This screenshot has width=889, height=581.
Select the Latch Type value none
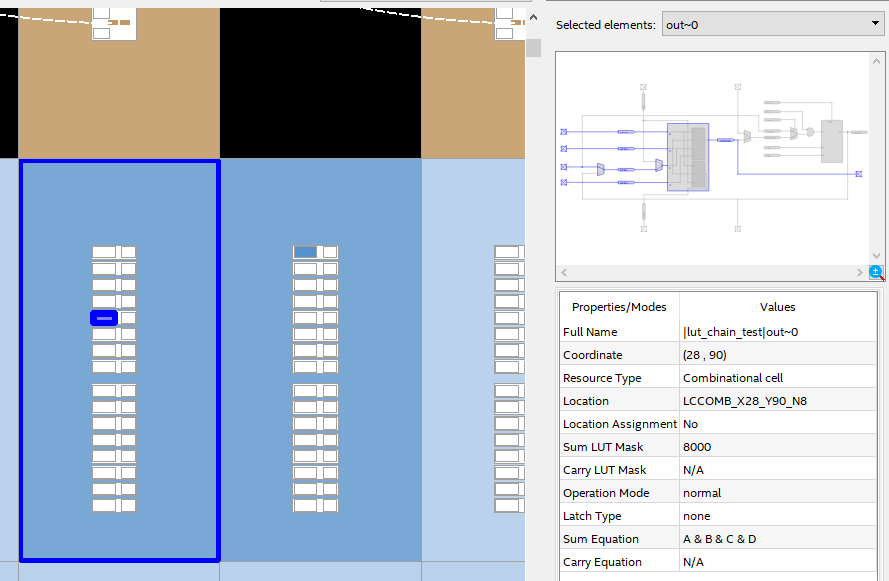696,516
